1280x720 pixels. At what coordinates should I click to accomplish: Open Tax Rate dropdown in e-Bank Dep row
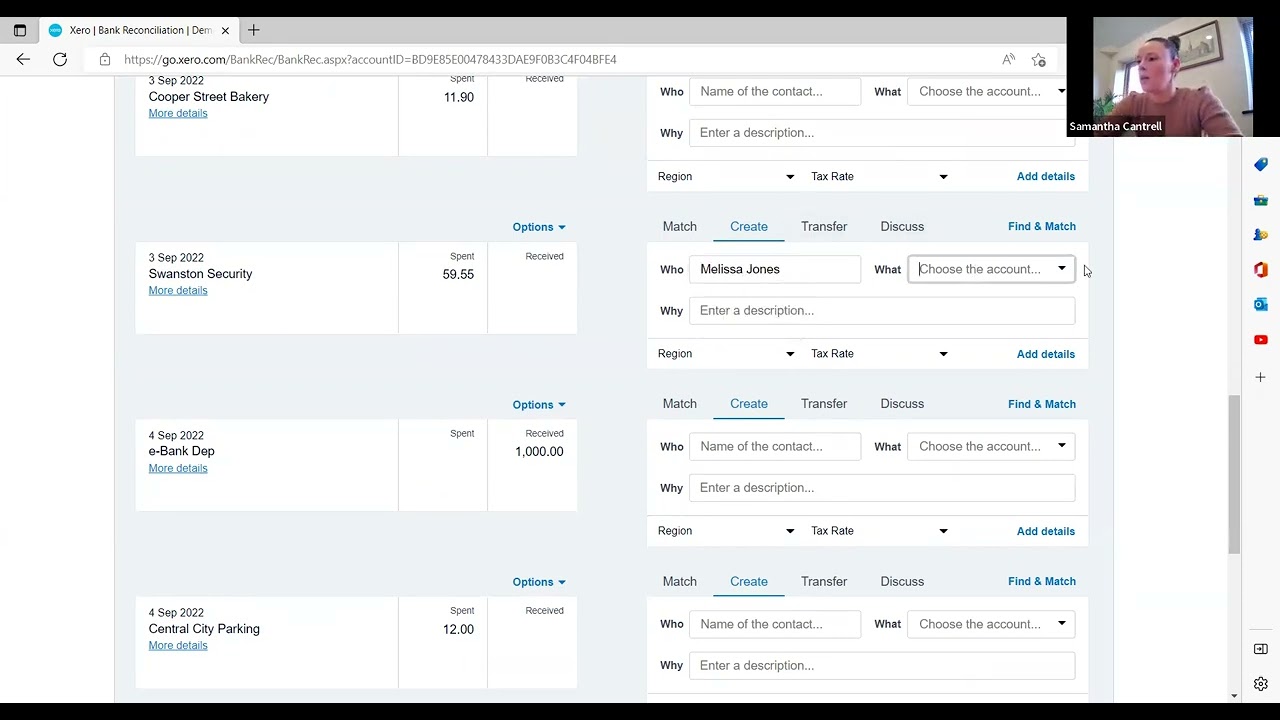879,531
